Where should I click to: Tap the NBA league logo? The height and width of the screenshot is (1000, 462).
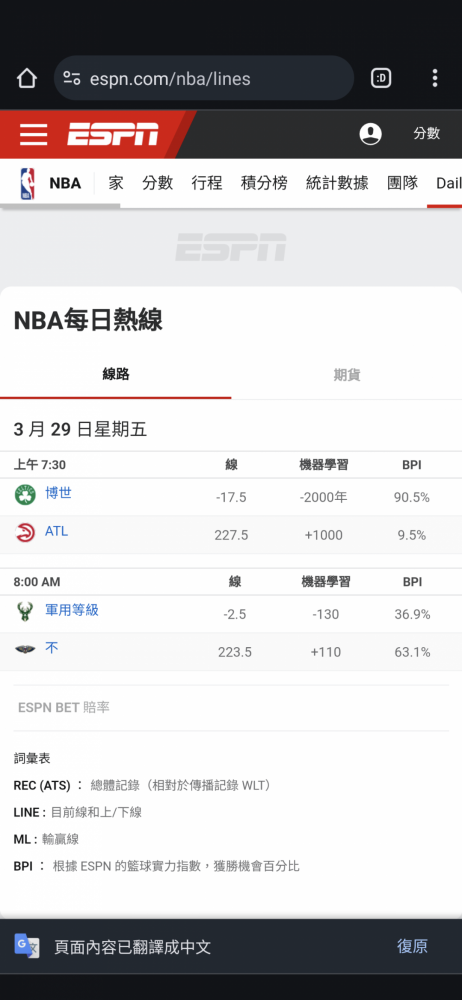click(x=27, y=184)
